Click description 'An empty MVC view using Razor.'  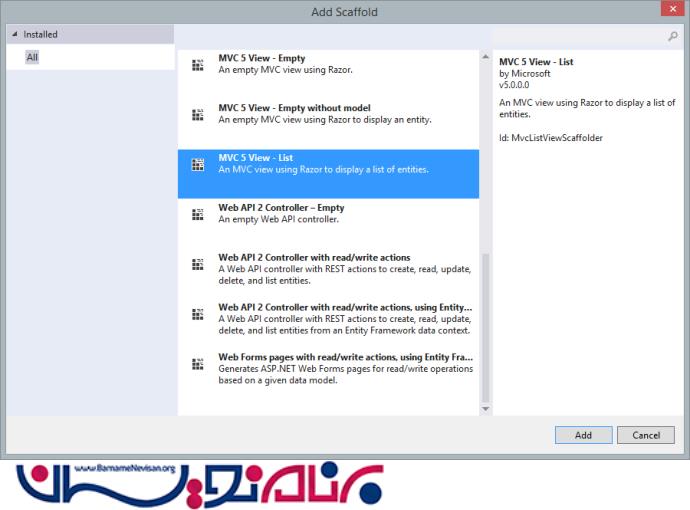285,70
